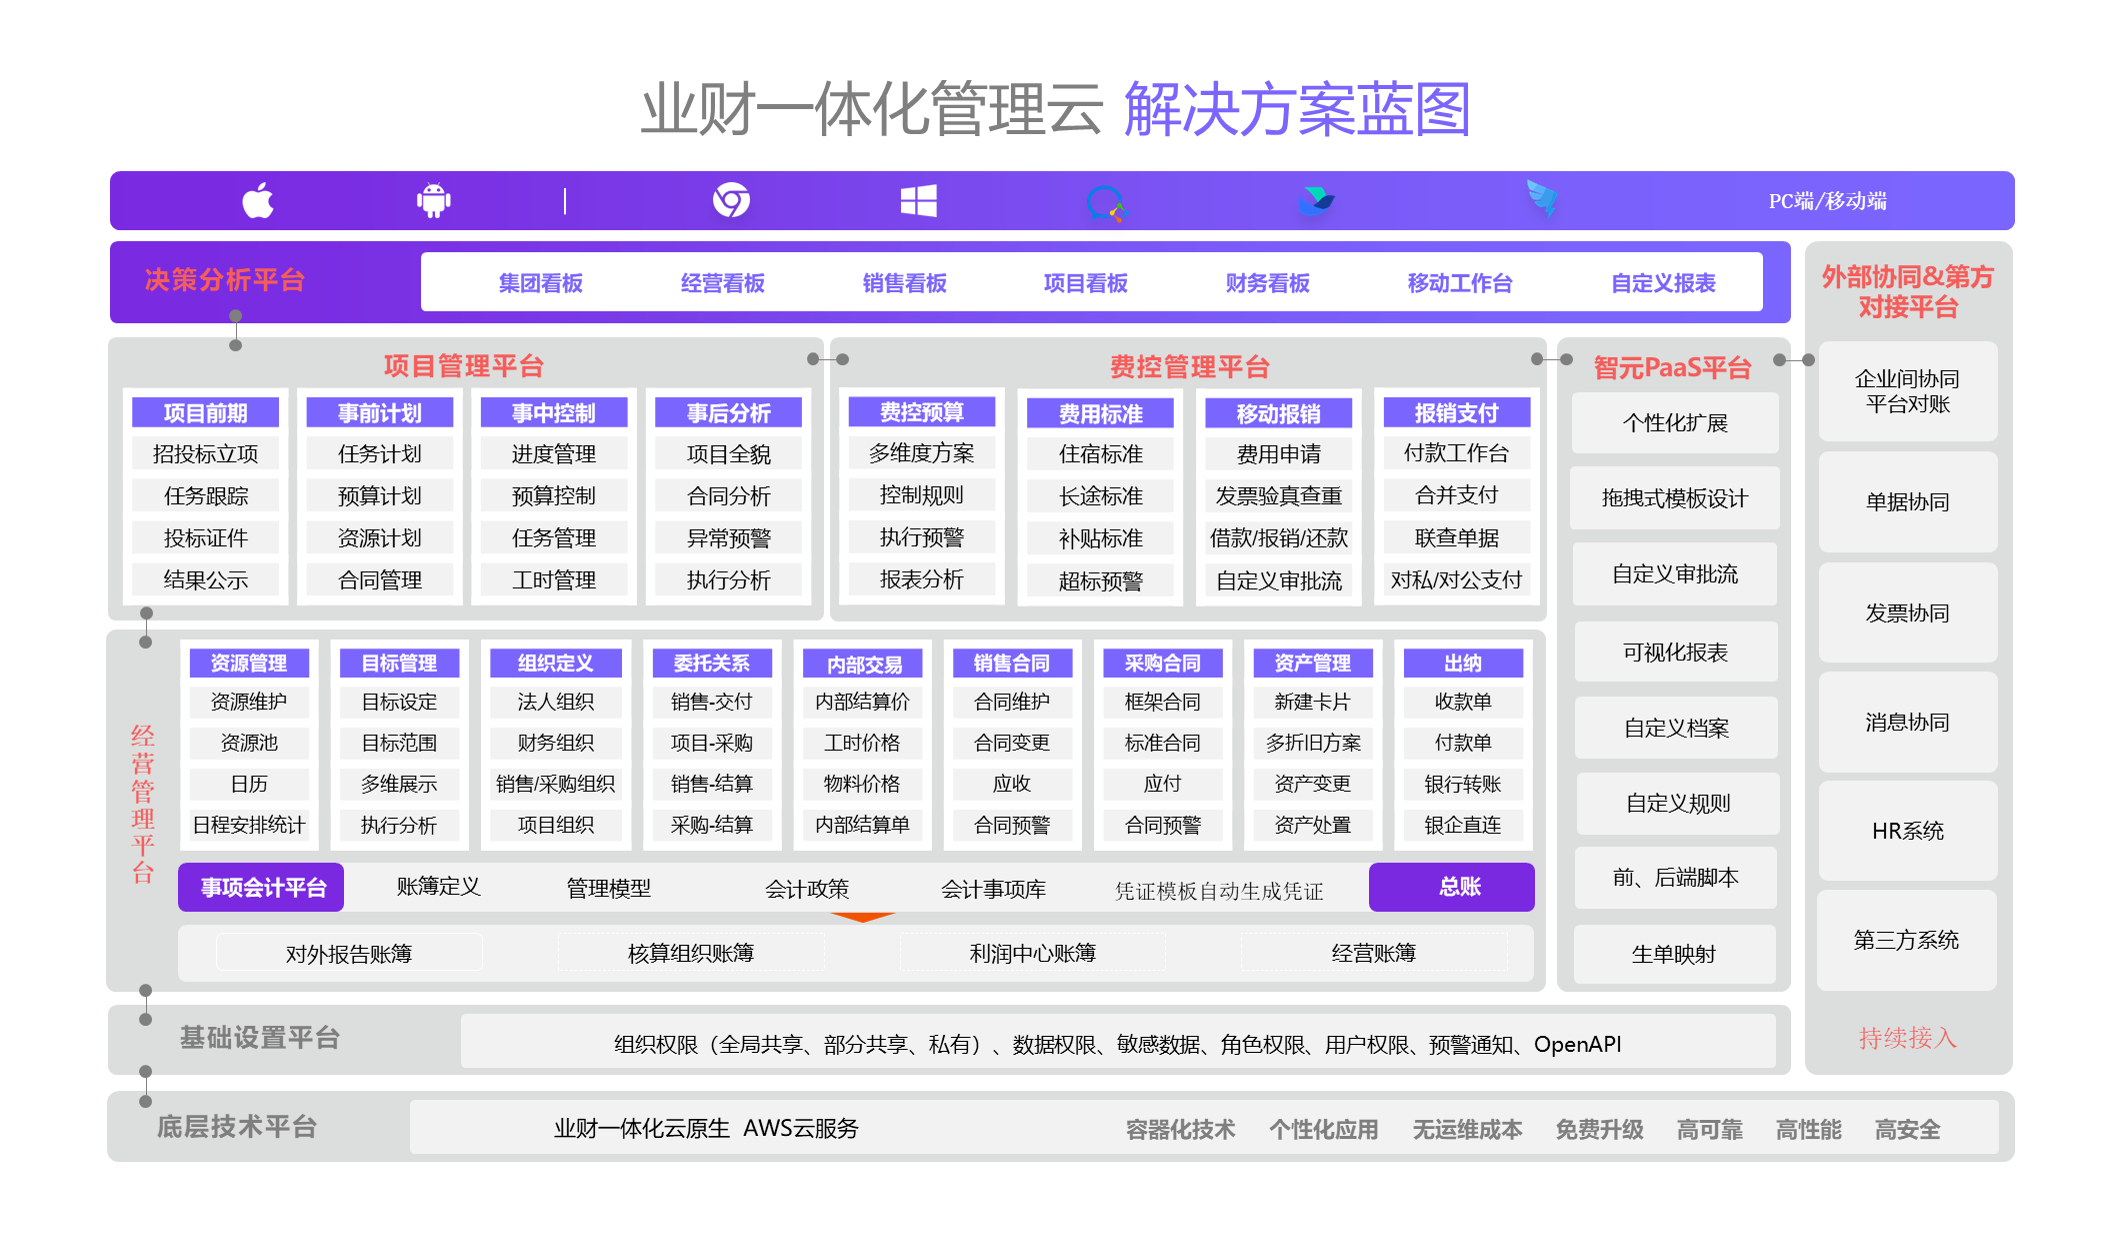Click the Feishu bird icon

(1316, 201)
